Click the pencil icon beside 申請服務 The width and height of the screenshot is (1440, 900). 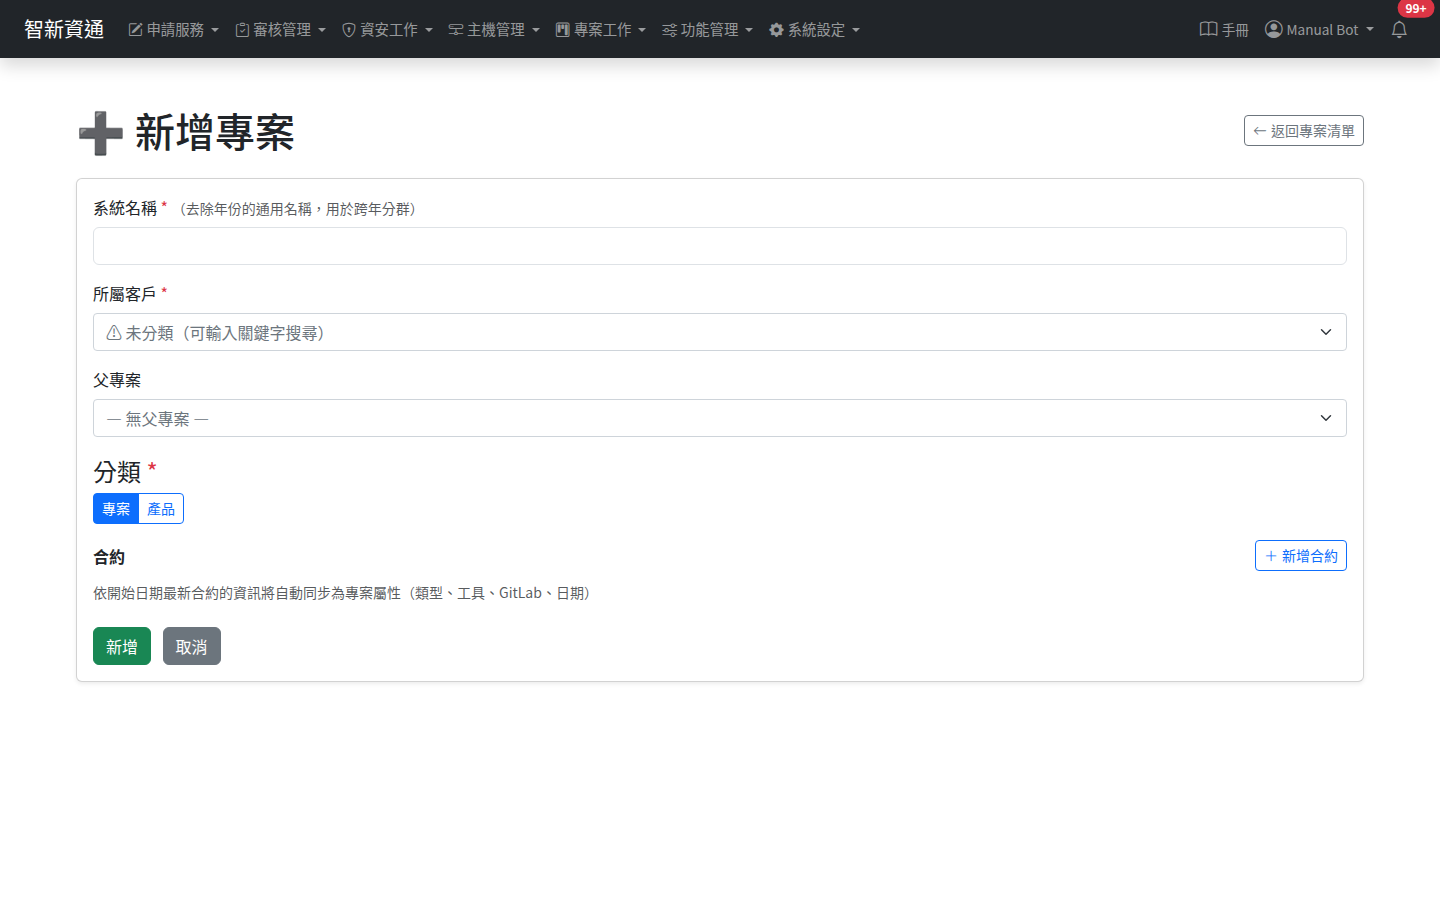coord(135,30)
